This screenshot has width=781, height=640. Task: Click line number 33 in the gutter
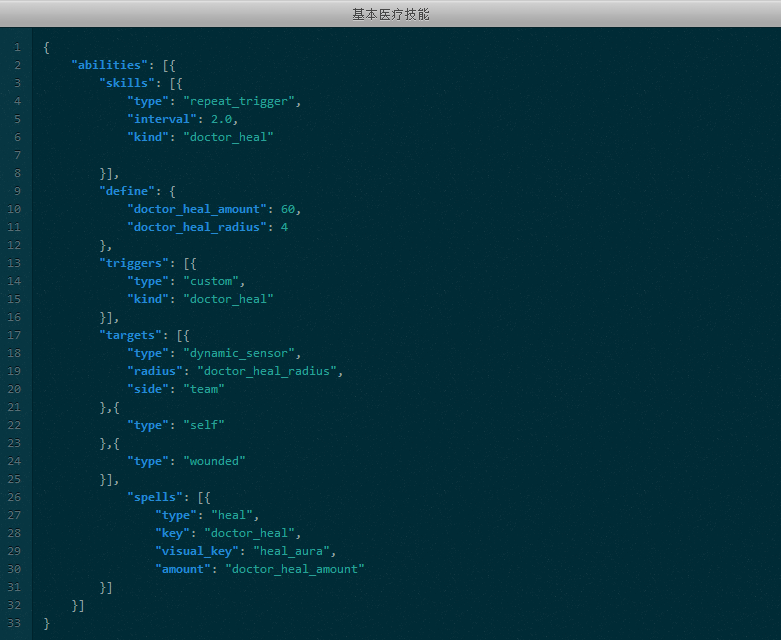point(14,623)
